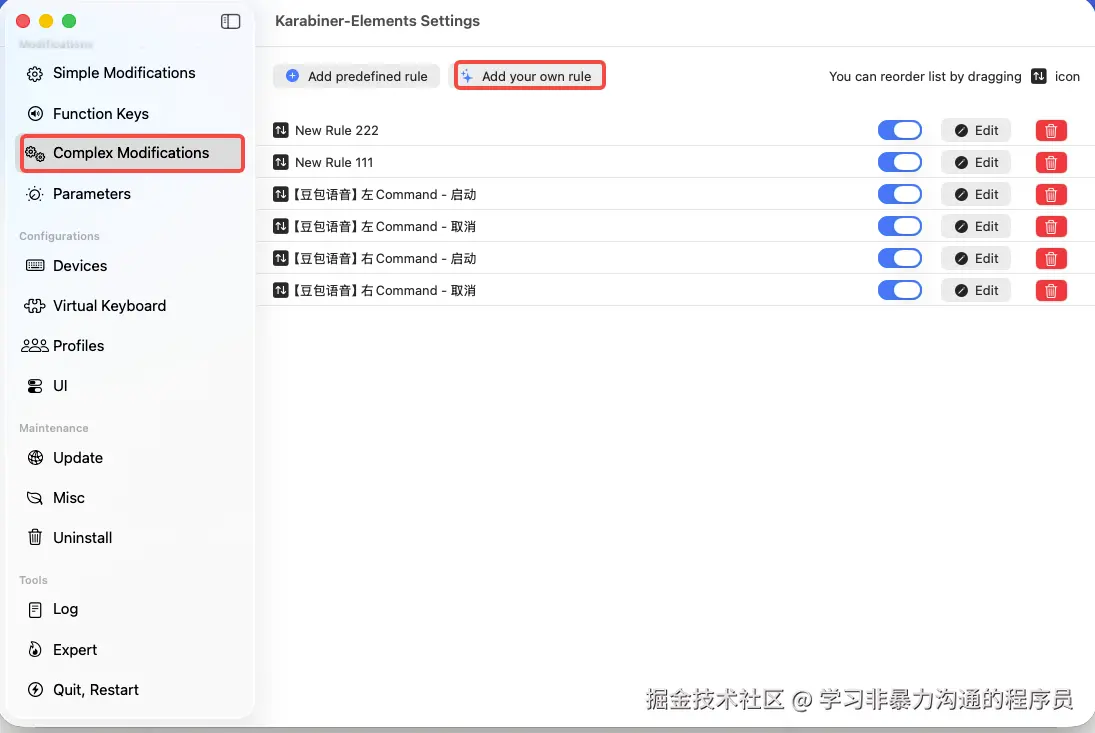The image size is (1095, 733).
Task: Click the Expert flame icon
Action: (35, 649)
